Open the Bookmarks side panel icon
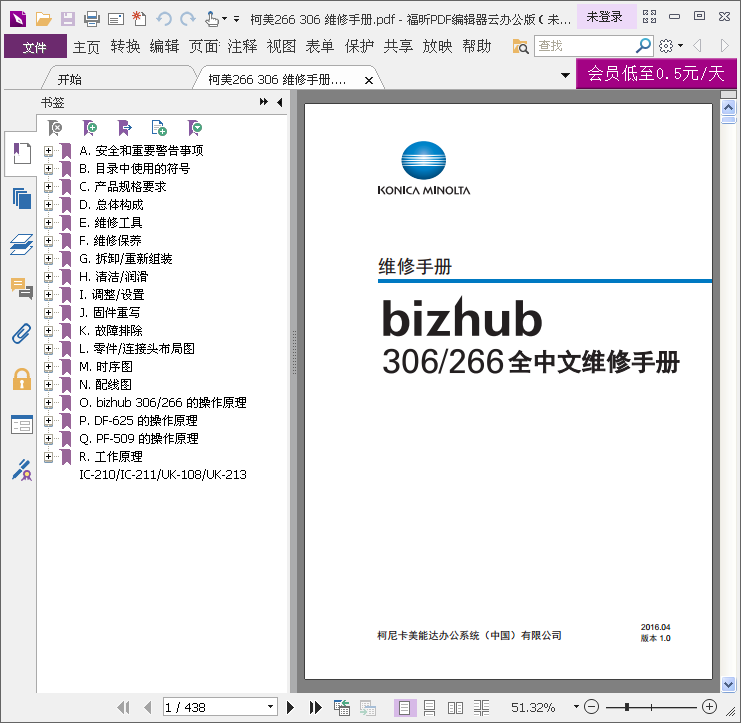The width and height of the screenshot is (741, 723). pos(22,153)
